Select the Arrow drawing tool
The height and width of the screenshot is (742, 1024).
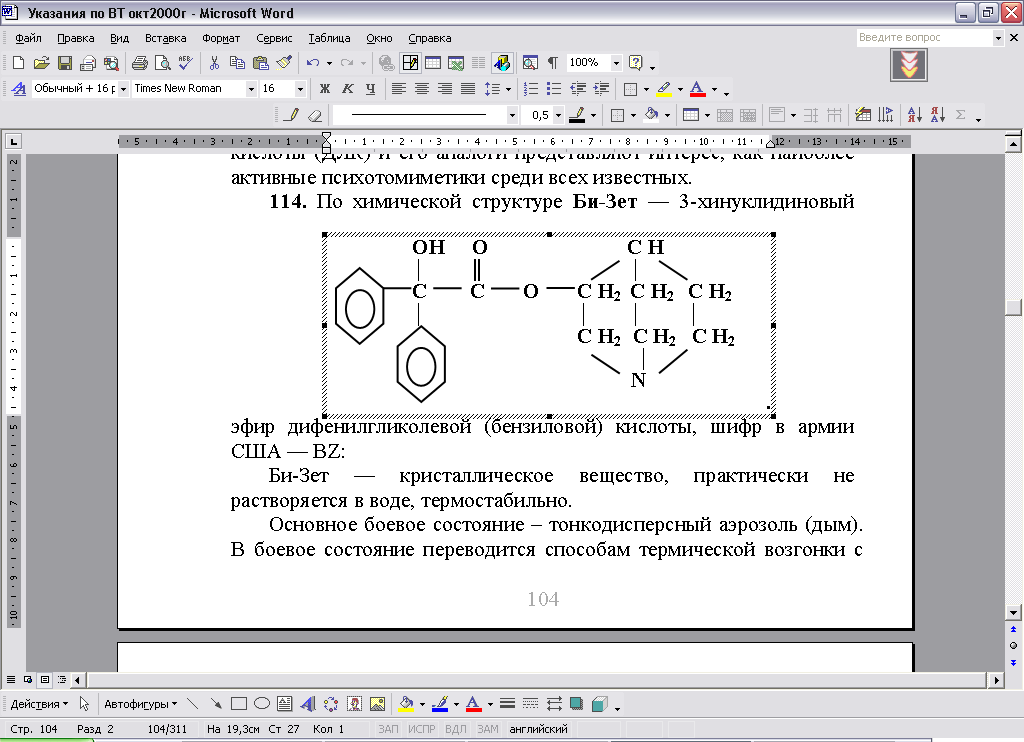tap(216, 703)
